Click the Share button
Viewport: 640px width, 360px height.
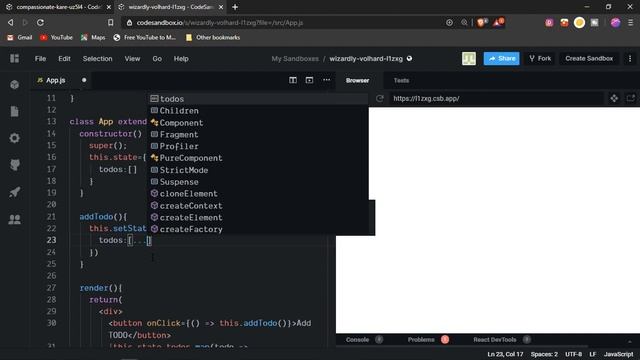click(502, 58)
